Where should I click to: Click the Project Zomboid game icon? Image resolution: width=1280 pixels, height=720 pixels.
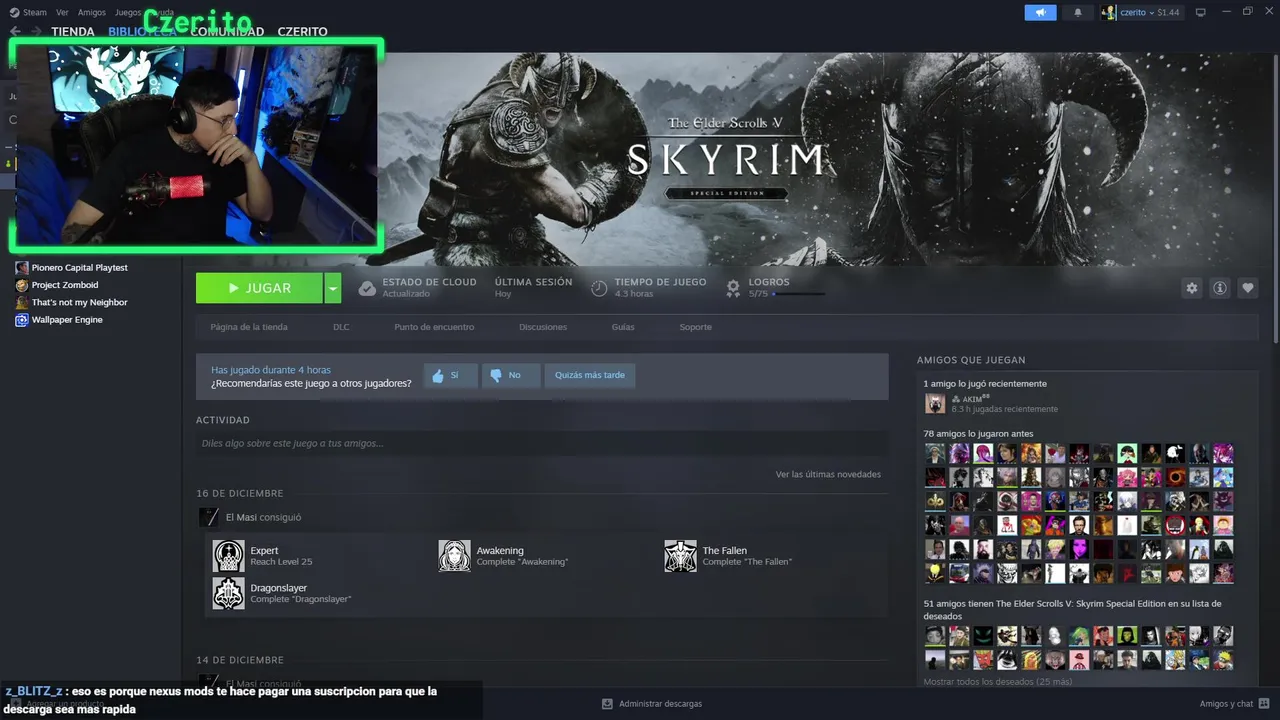pyautogui.click(x=22, y=285)
